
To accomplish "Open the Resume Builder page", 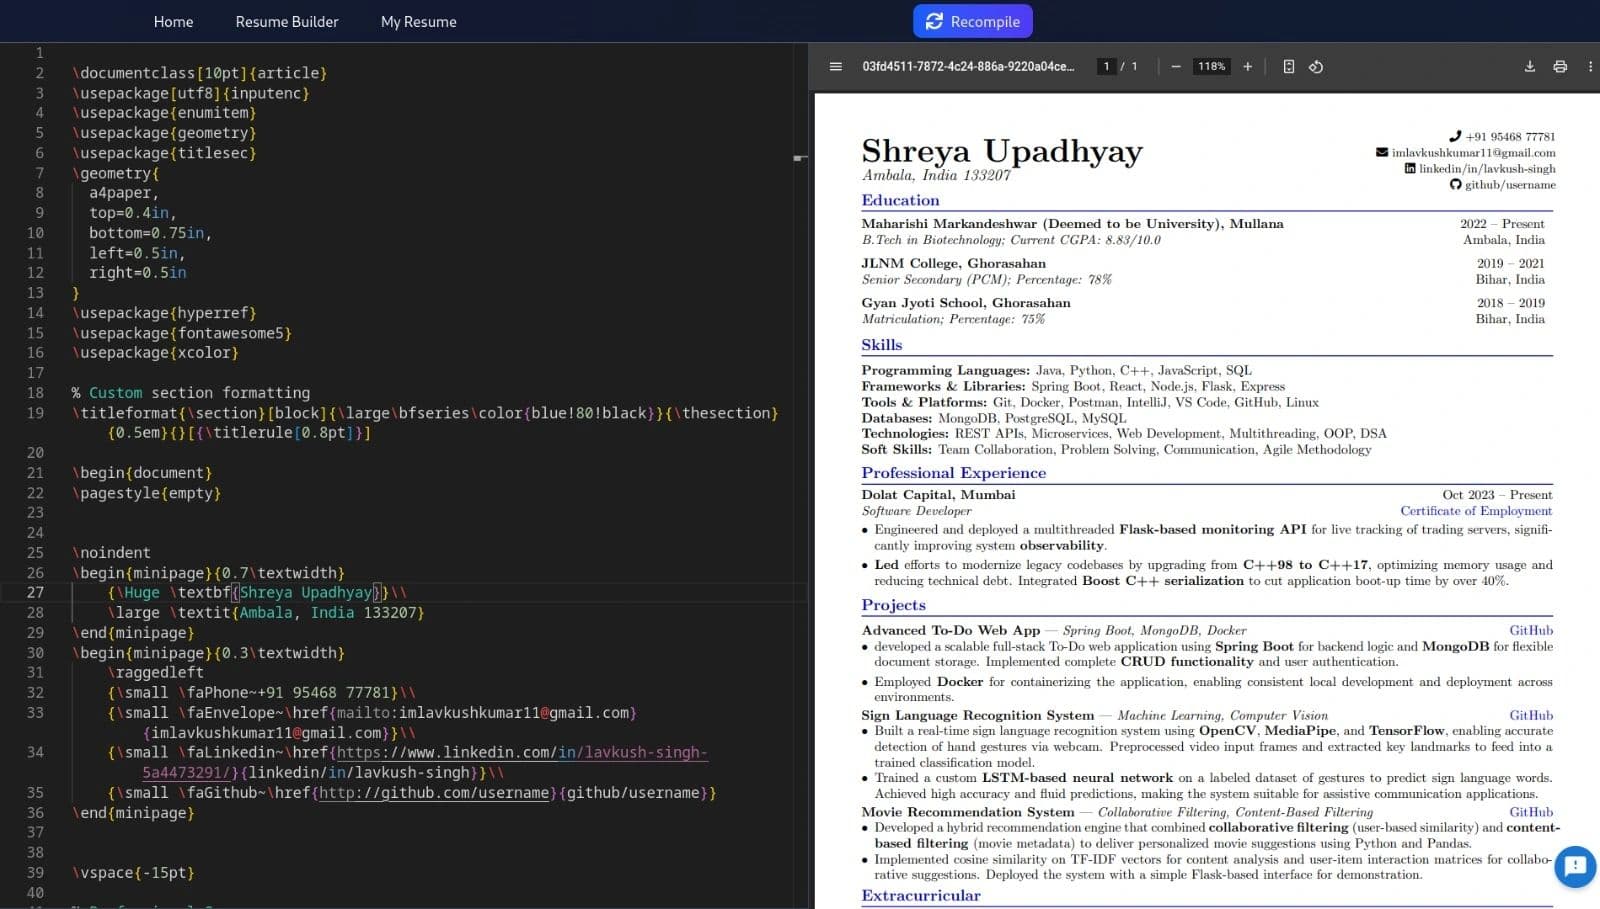I will (x=287, y=21).
